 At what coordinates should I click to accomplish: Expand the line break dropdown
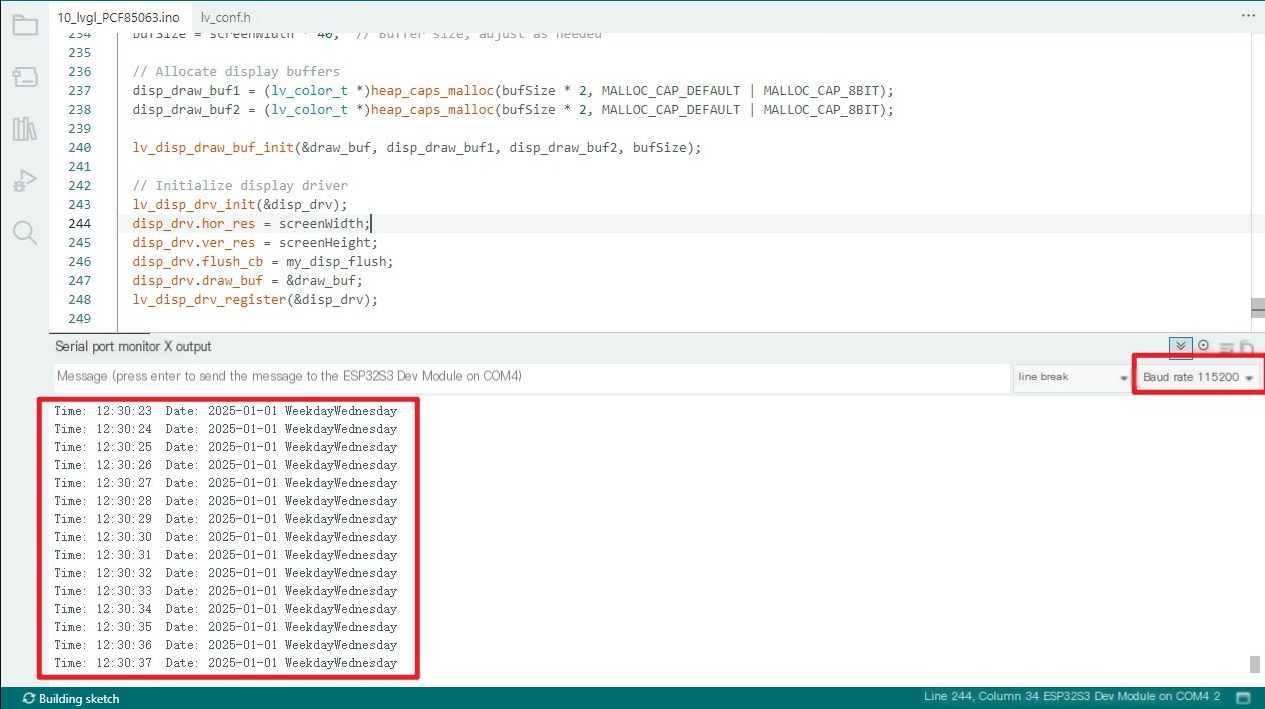pos(1071,377)
